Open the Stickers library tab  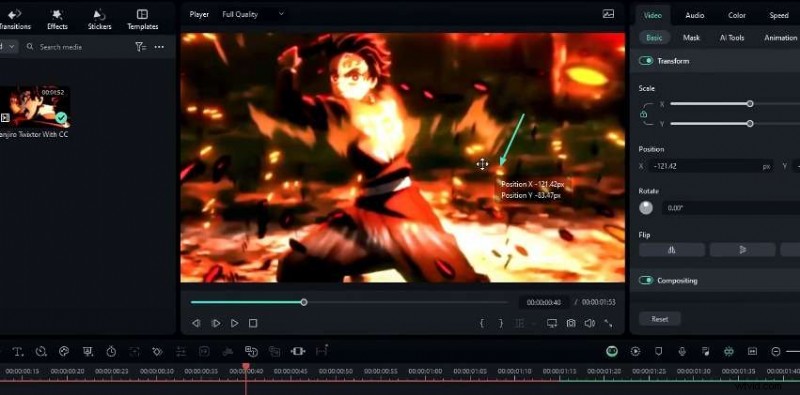[x=99, y=19]
